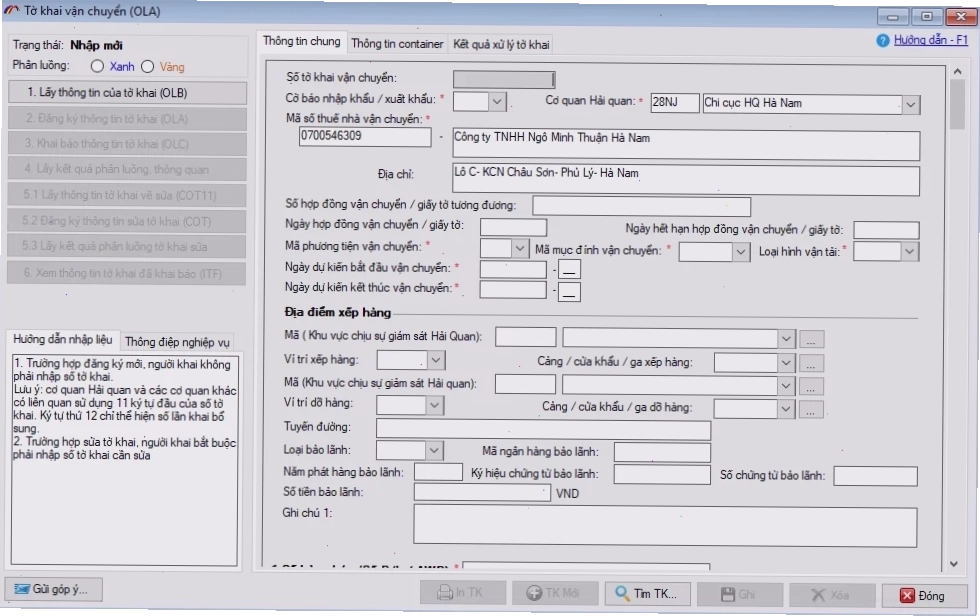The width and height of the screenshot is (980, 616).
Task: Focus the Số tiền bảo lãnh field
Action: pyautogui.click(x=482, y=492)
